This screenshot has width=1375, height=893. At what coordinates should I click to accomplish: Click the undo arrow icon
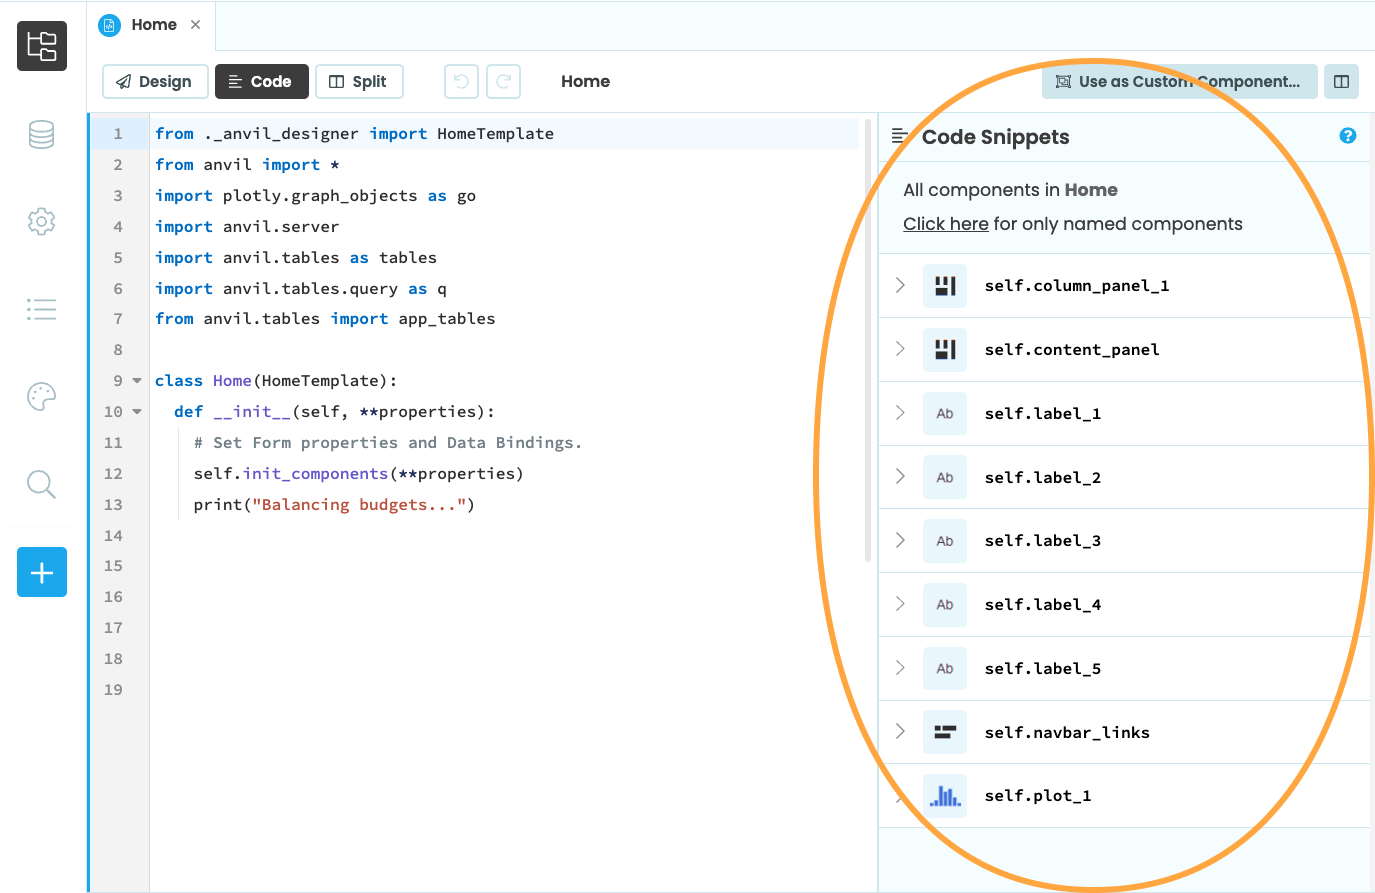click(461, 81)
